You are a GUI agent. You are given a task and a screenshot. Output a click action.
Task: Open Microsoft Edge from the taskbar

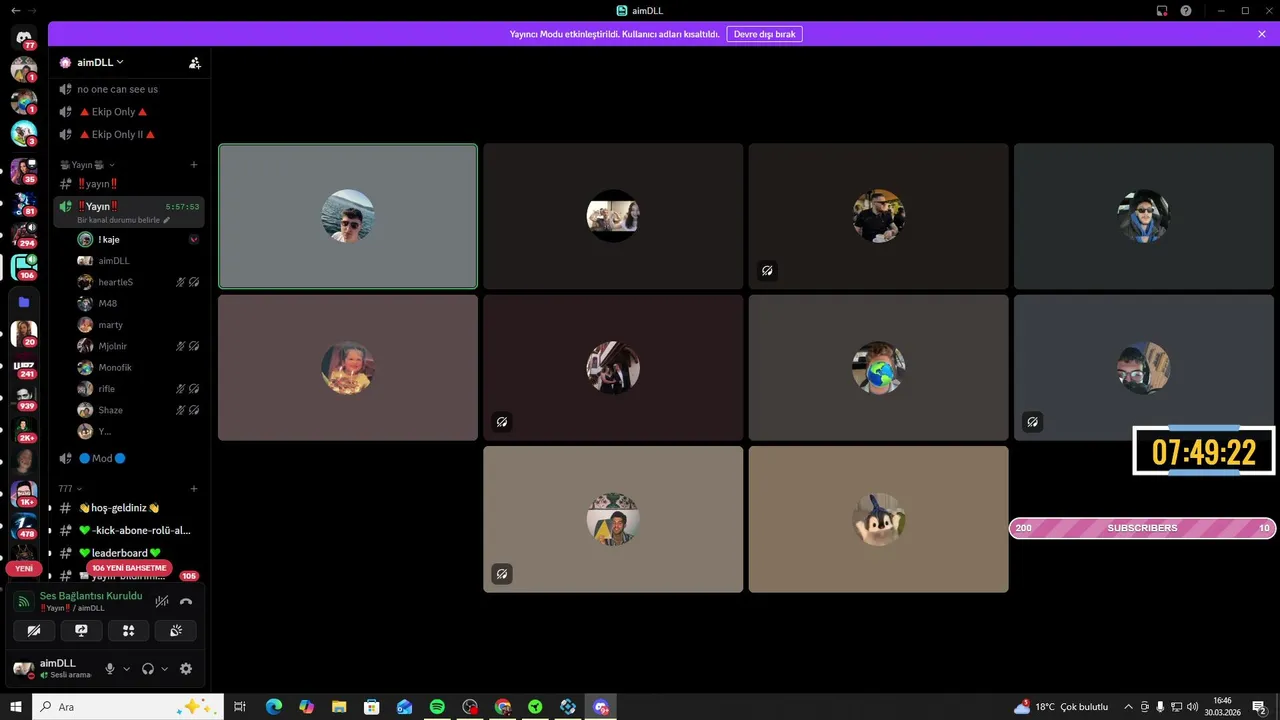[x=273, y=707]
